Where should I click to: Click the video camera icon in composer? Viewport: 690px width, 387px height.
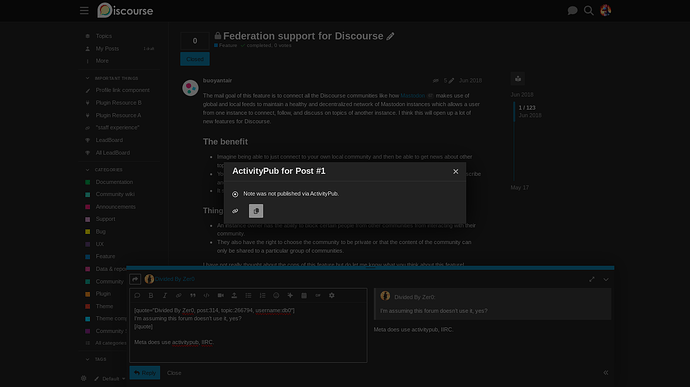point(220,295)
